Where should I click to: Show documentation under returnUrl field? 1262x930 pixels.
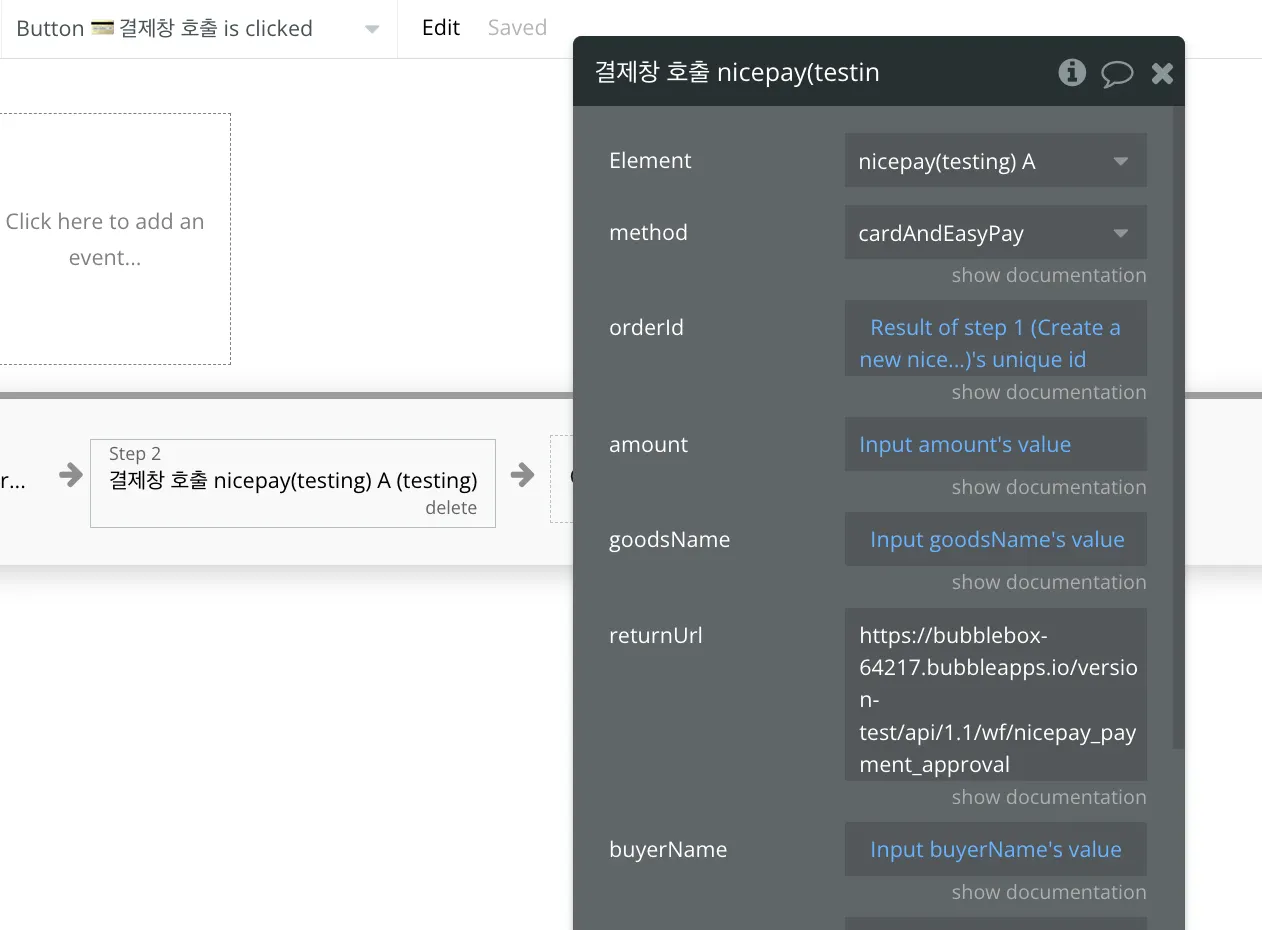coord(1048,797)
